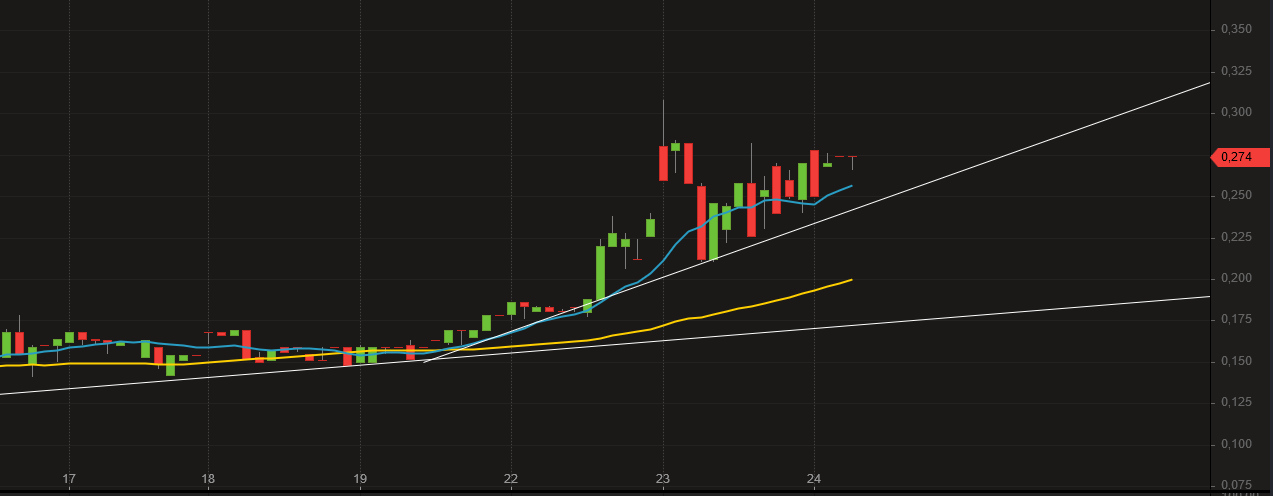Click the tall green candle rising from 0,190 to 0,220
This screenshot has width=1273, height=496.
600,272
